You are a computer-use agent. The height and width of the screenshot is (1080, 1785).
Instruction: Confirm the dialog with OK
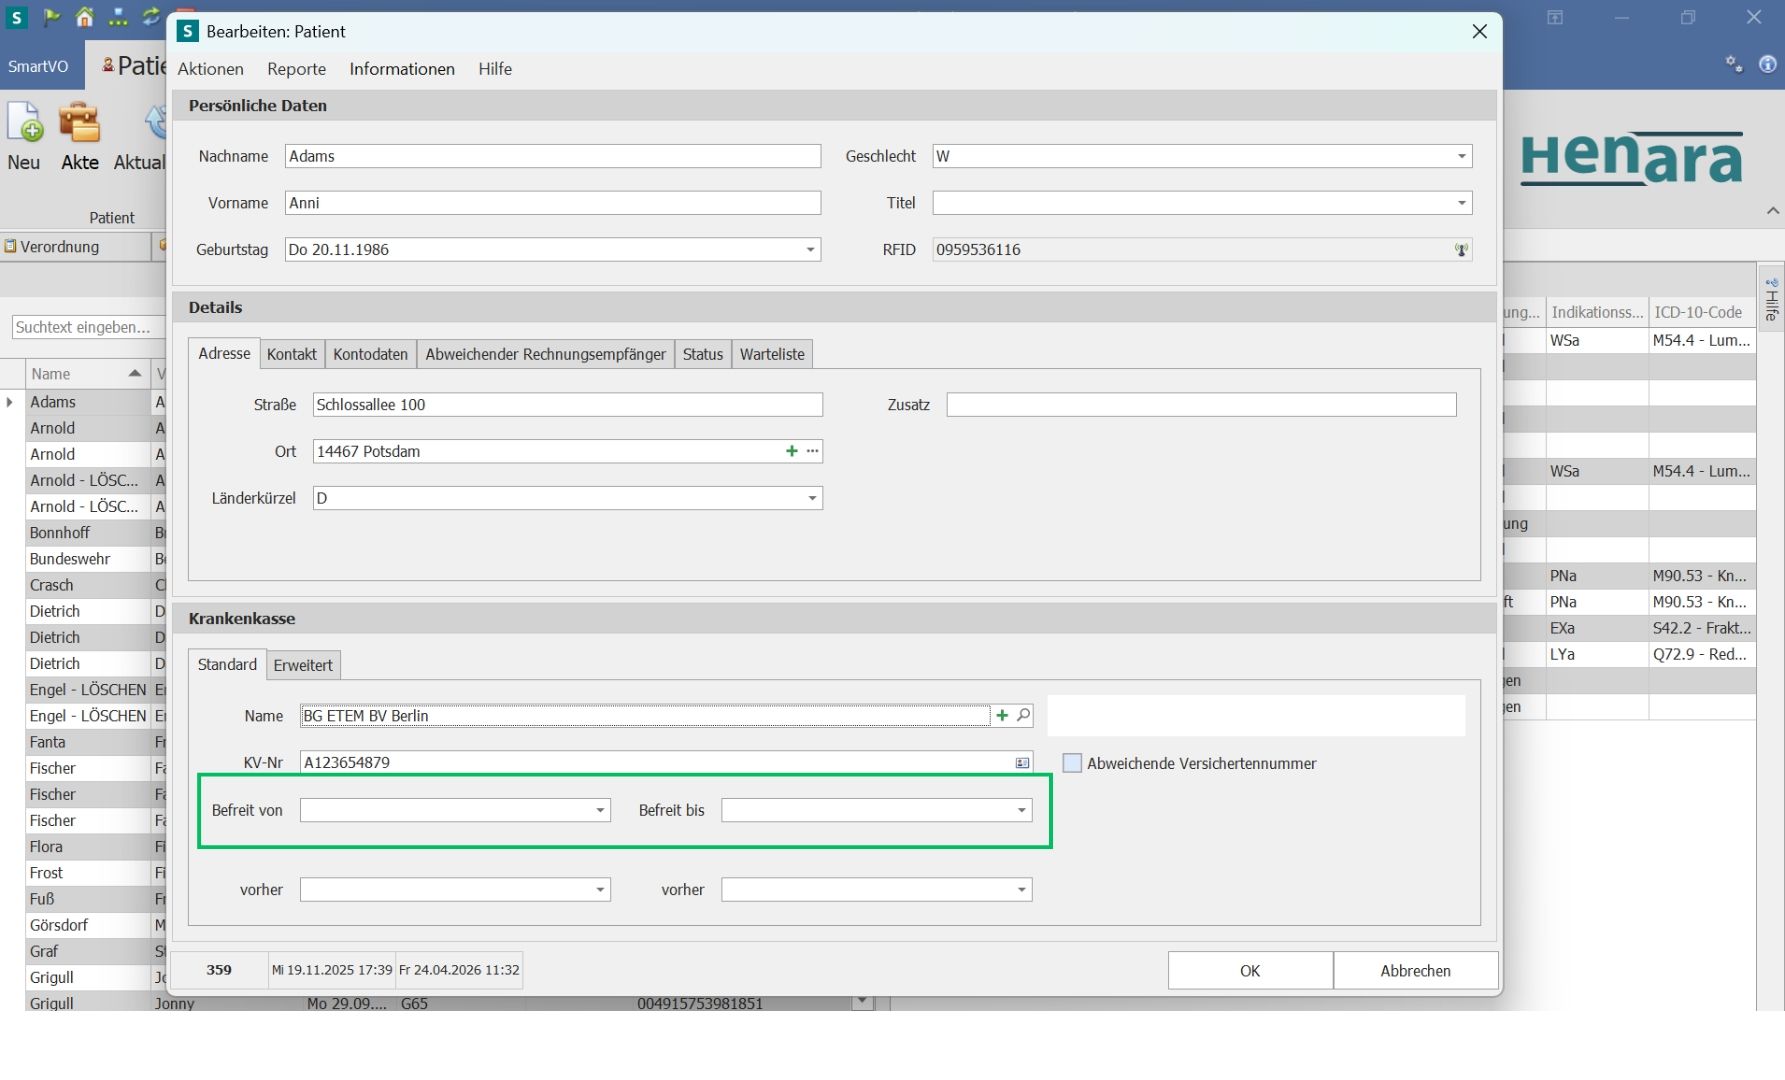1250,971
